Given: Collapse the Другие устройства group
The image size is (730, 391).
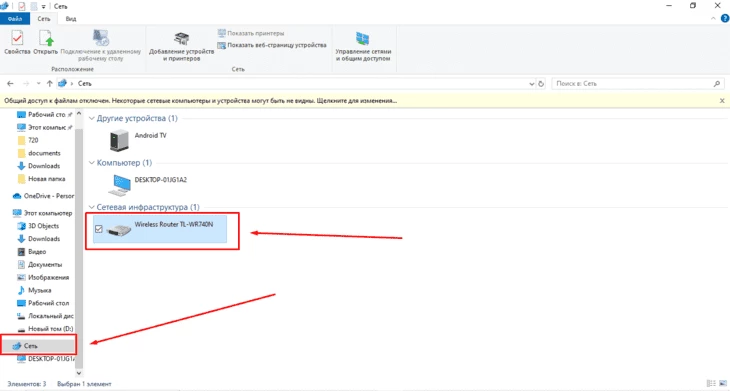Looking at the screenshot, I should tap(92, 119).
